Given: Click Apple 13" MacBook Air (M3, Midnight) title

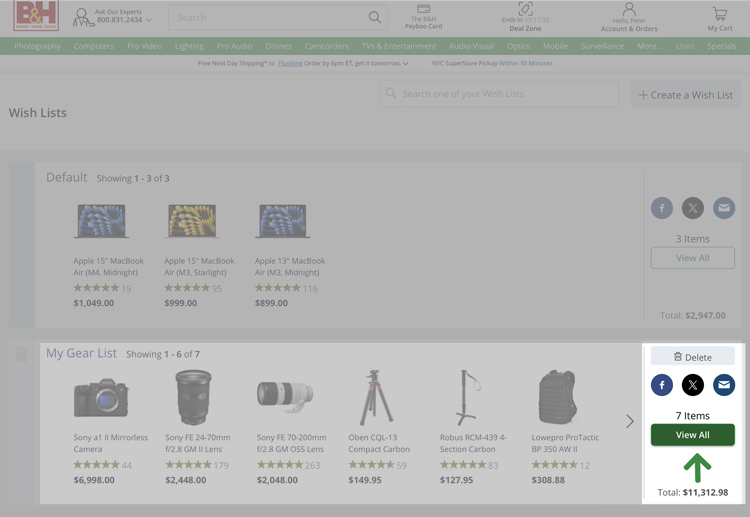Looking at the screenshot, I should click(290, 266).
